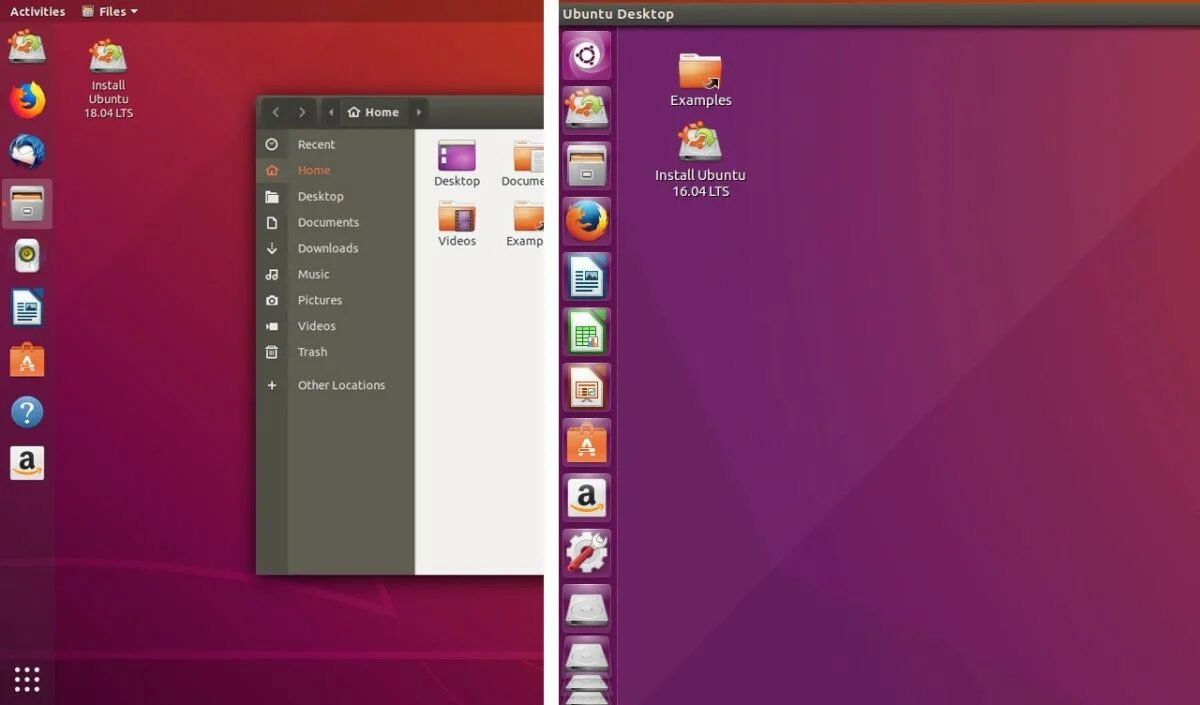Open Amazon in the Unity launcher
The image size is (1200, 705).
(587, 497)
